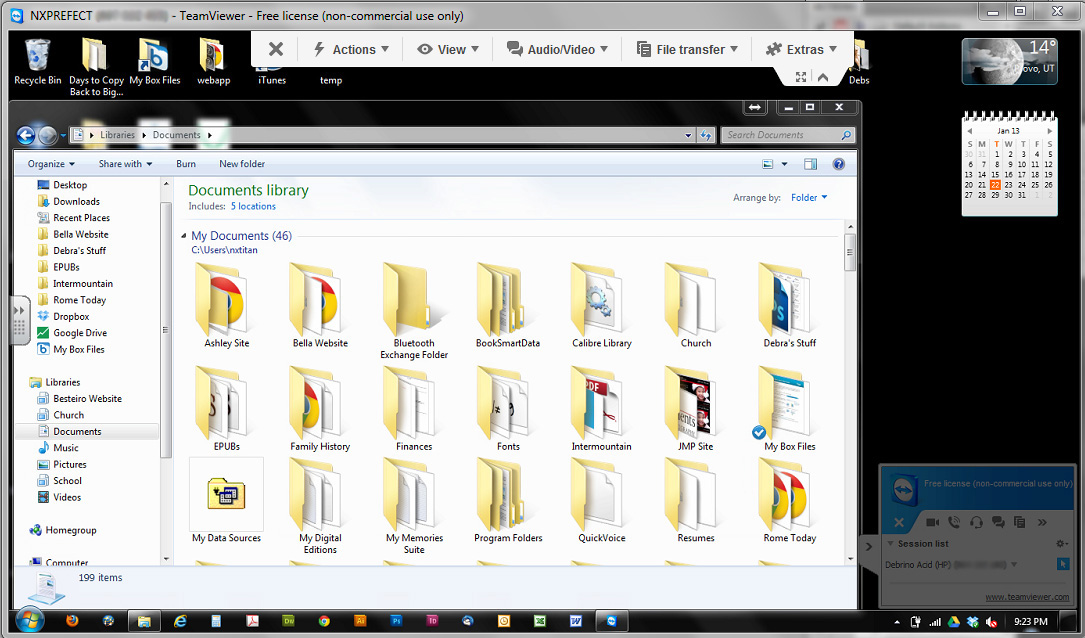
Task: Change view using the view icon button
Action: pos(767,164)
